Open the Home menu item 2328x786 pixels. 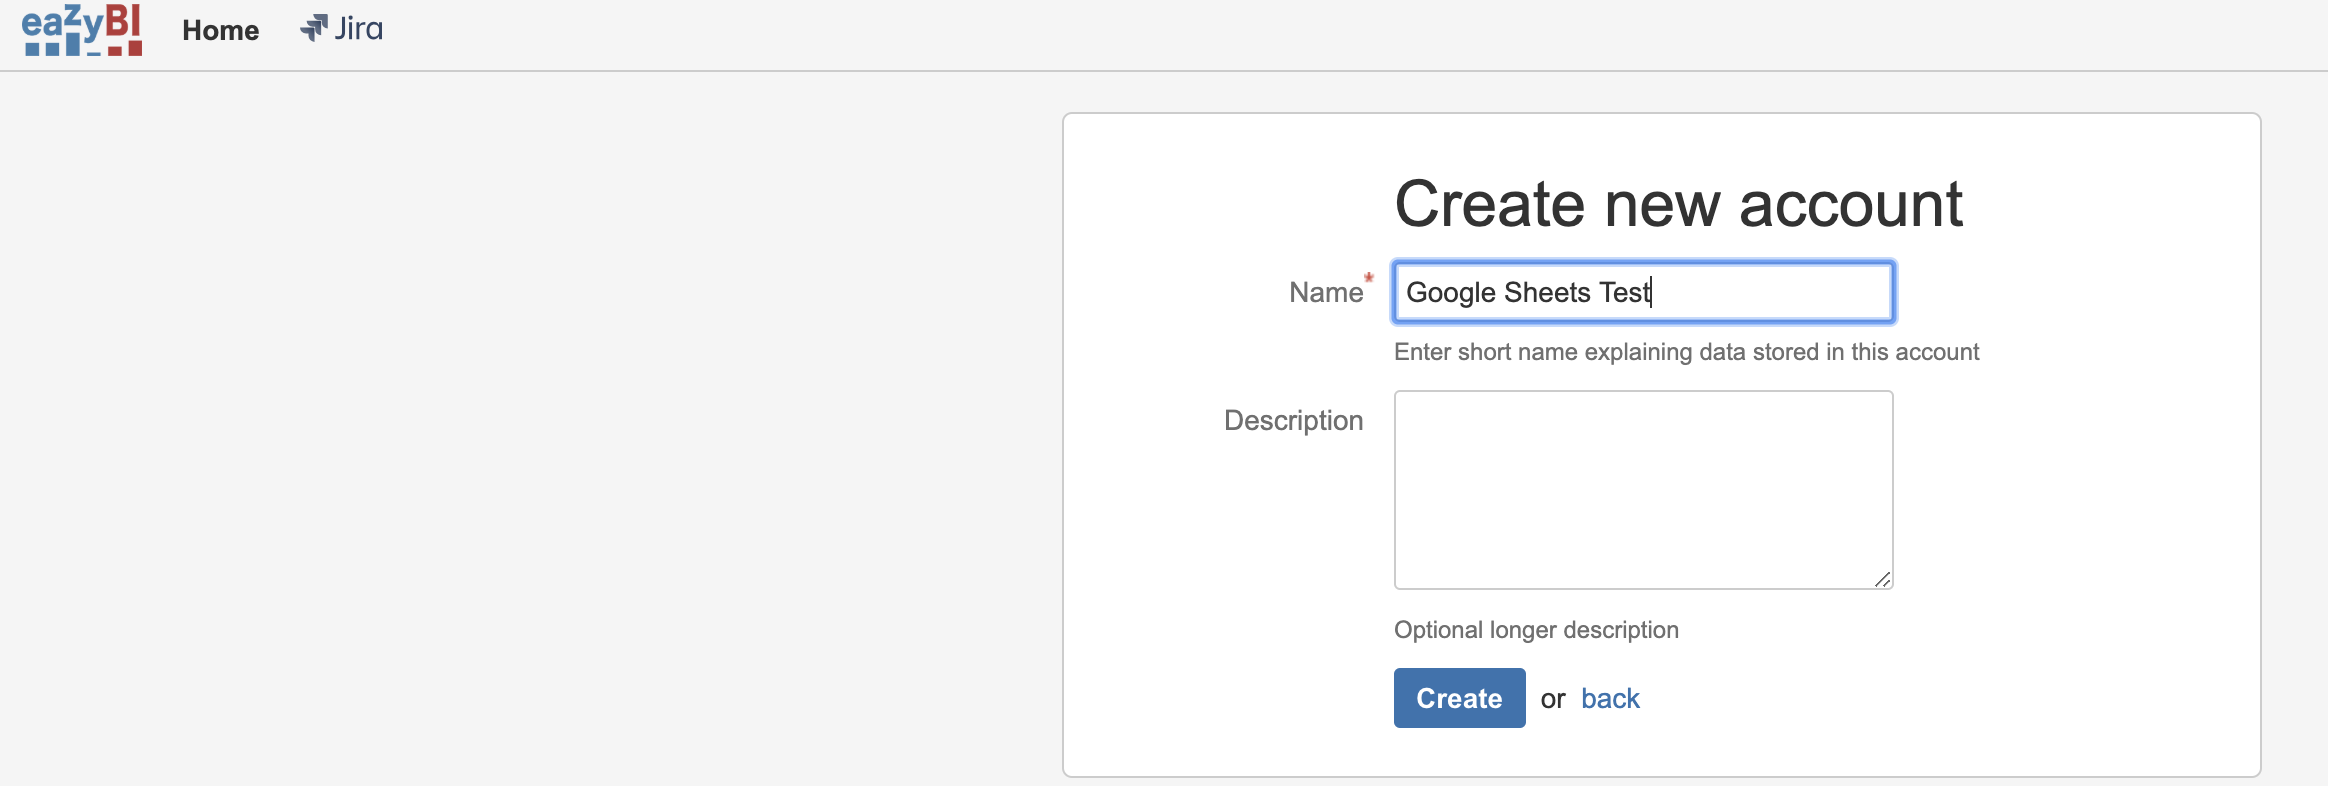point(220,30)
